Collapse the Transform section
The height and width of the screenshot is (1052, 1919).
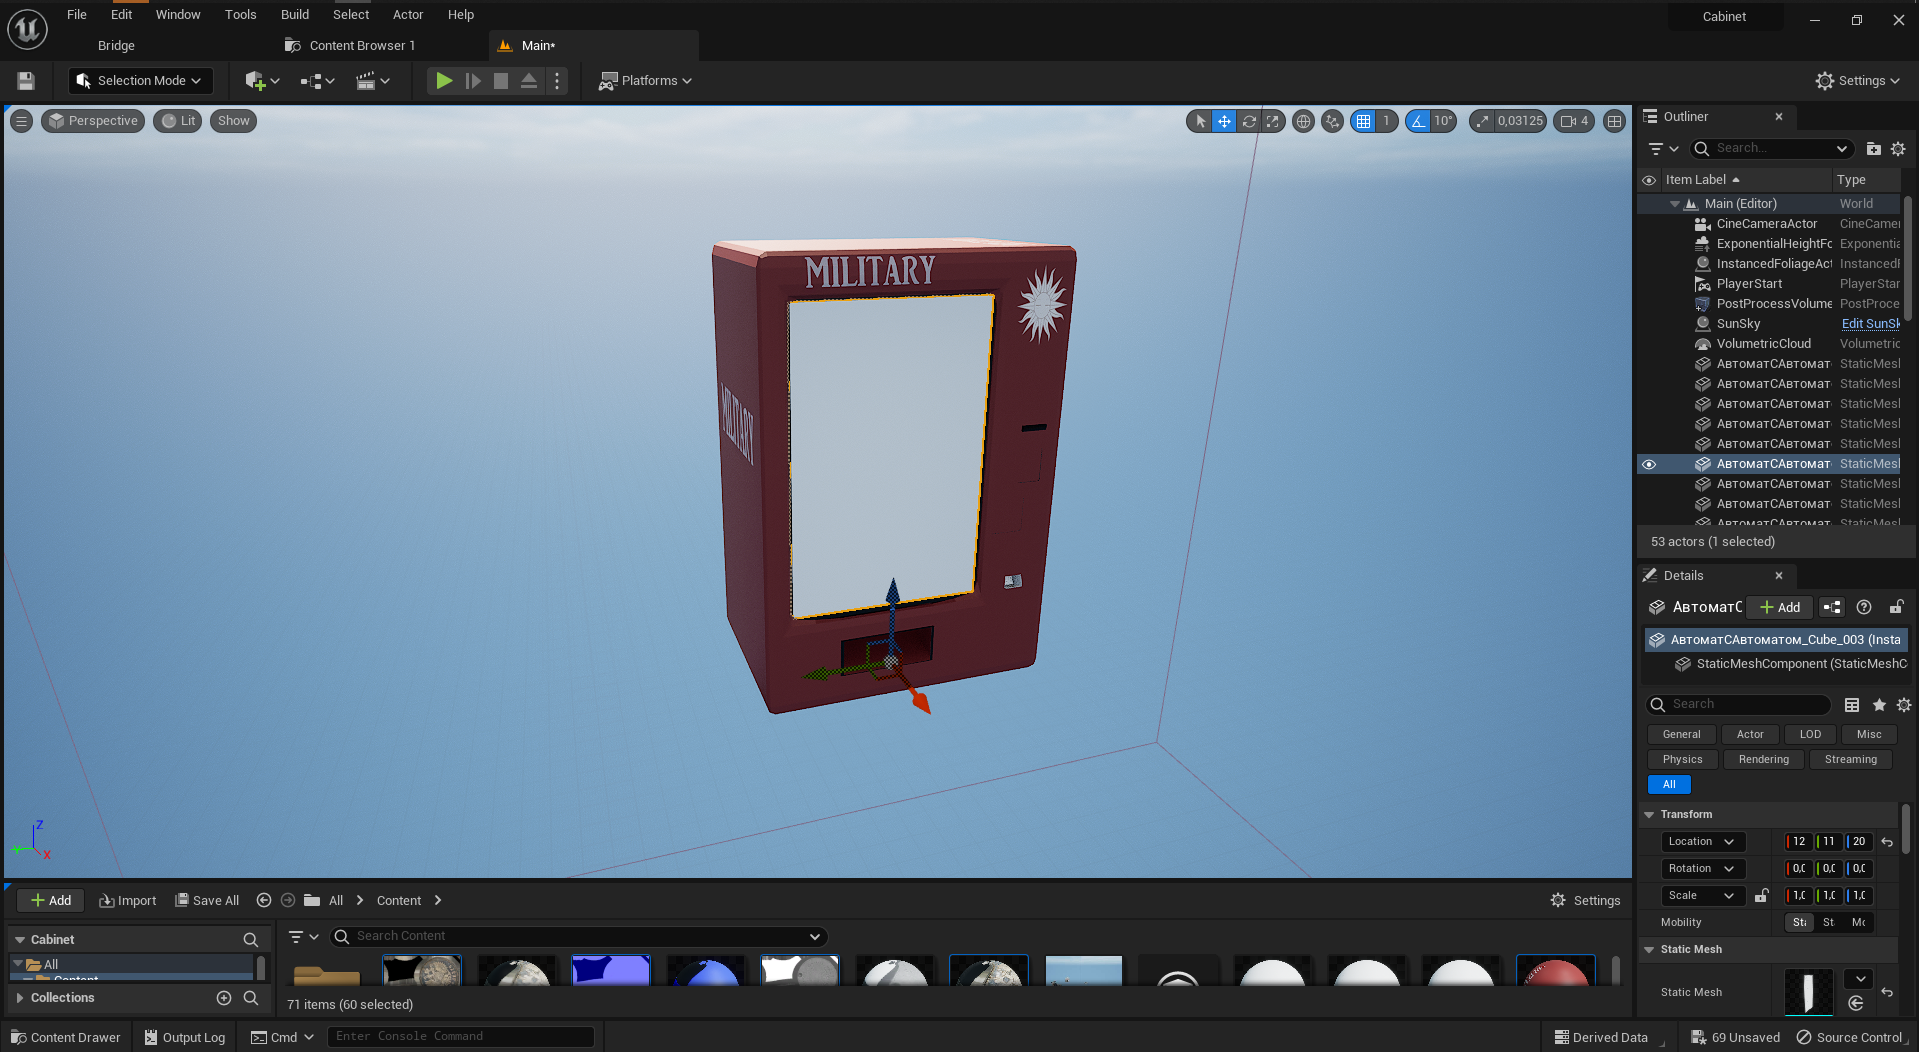pyautogui.click(x=1649, y=815)
